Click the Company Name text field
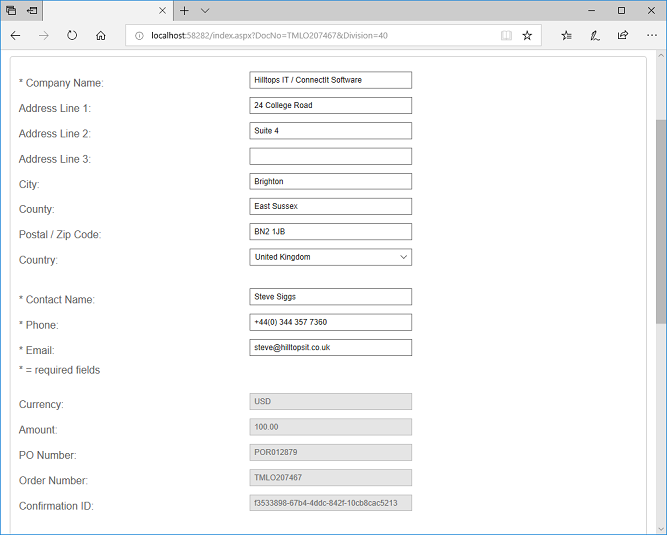This screenshot has width=667, height=535. [x=330, y=80]
